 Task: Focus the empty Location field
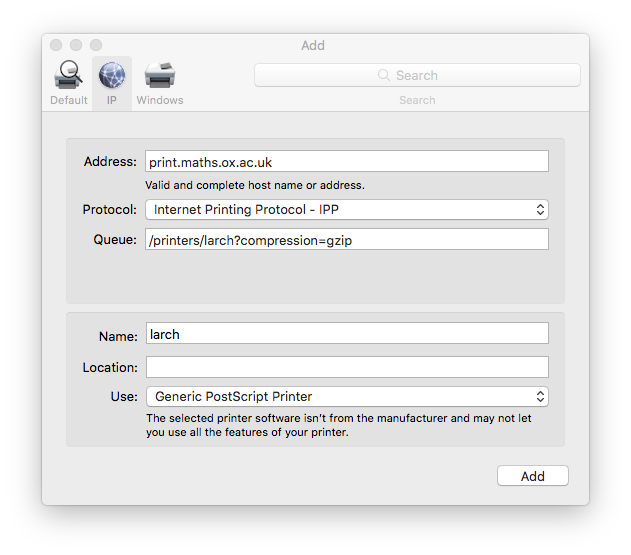click(x=347, y=367)
